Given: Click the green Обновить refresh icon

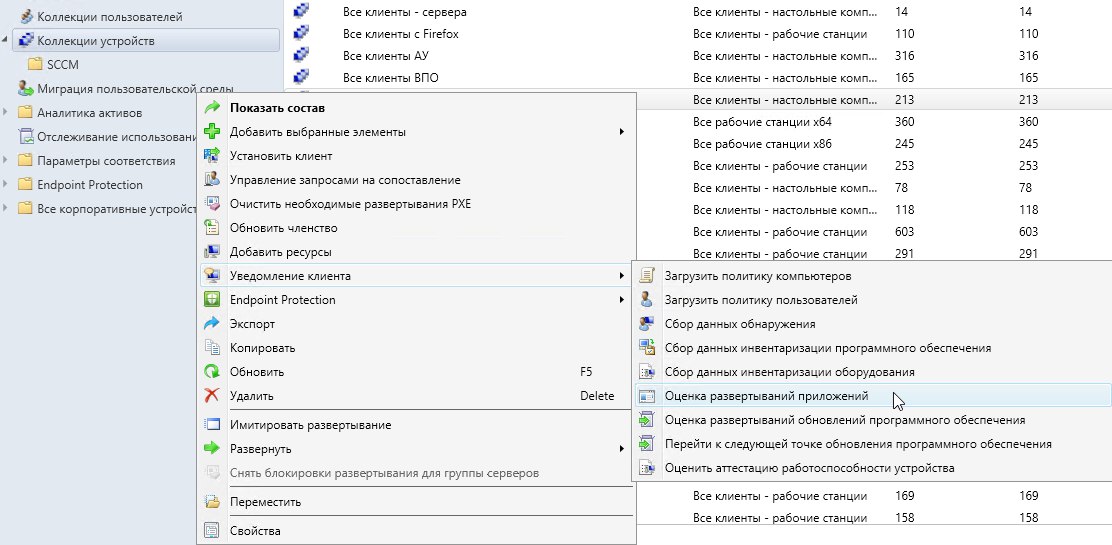Looking at the screenshot, I should tap(212, 372).
